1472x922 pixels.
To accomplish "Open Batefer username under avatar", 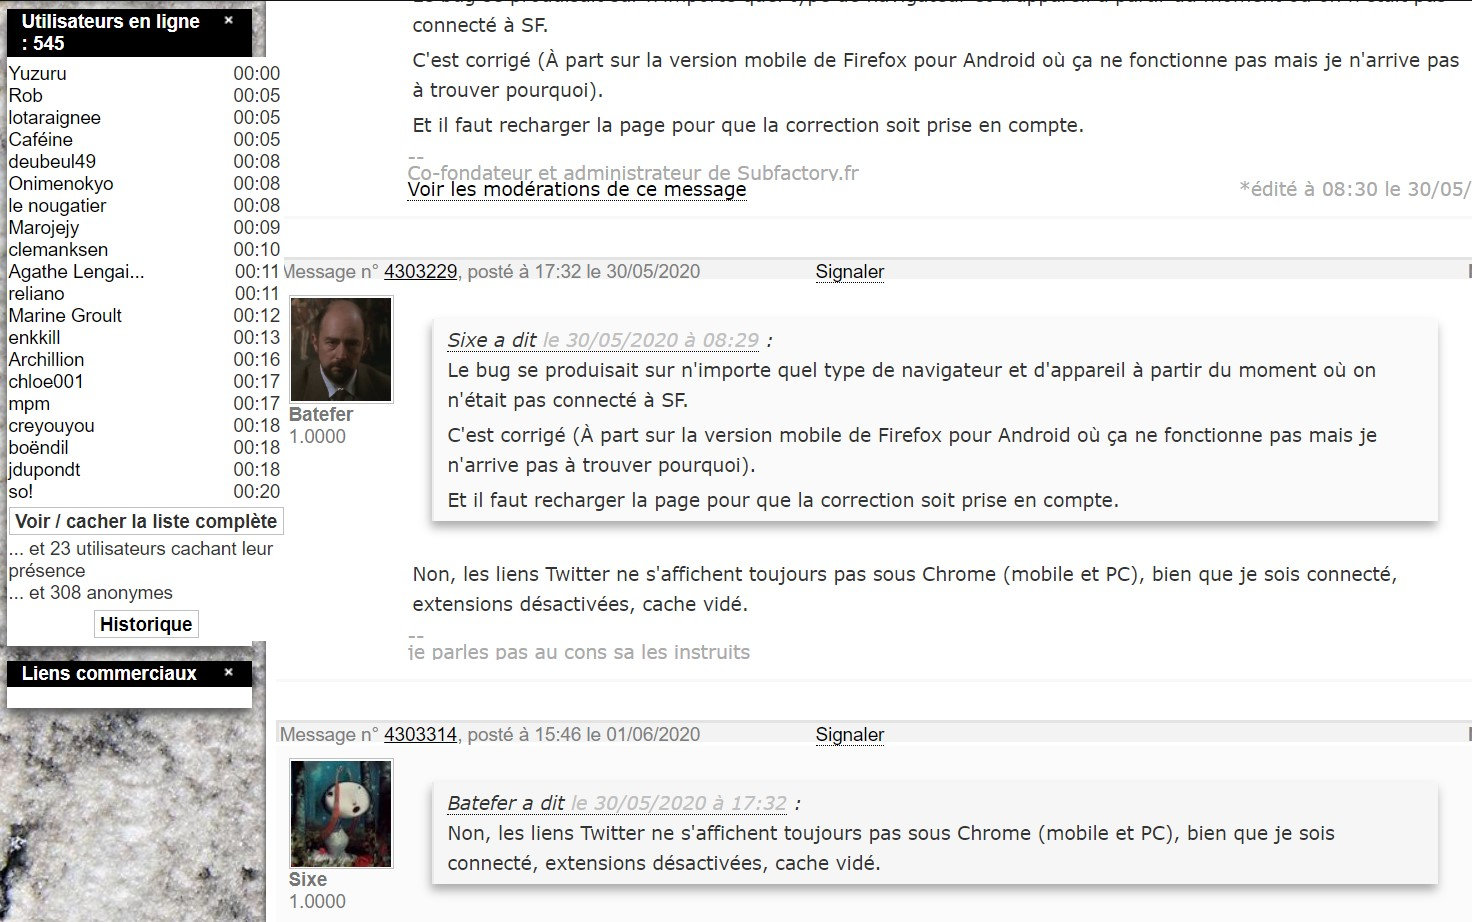I will tap(321, 414).
